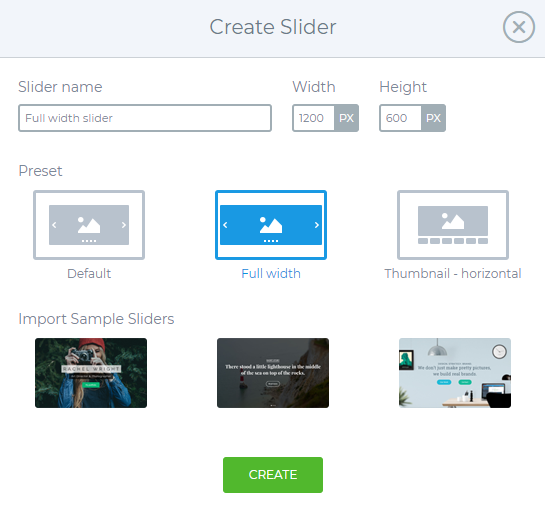Click the green CREATE button
The width and height of the screenshot is (545, 517).
point(273,475)
